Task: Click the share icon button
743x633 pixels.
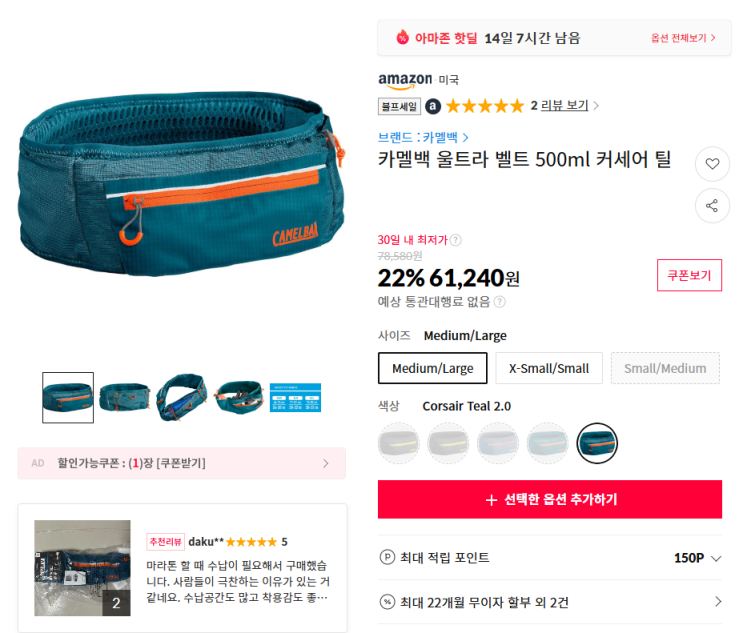Action: [x=712, y=206]
